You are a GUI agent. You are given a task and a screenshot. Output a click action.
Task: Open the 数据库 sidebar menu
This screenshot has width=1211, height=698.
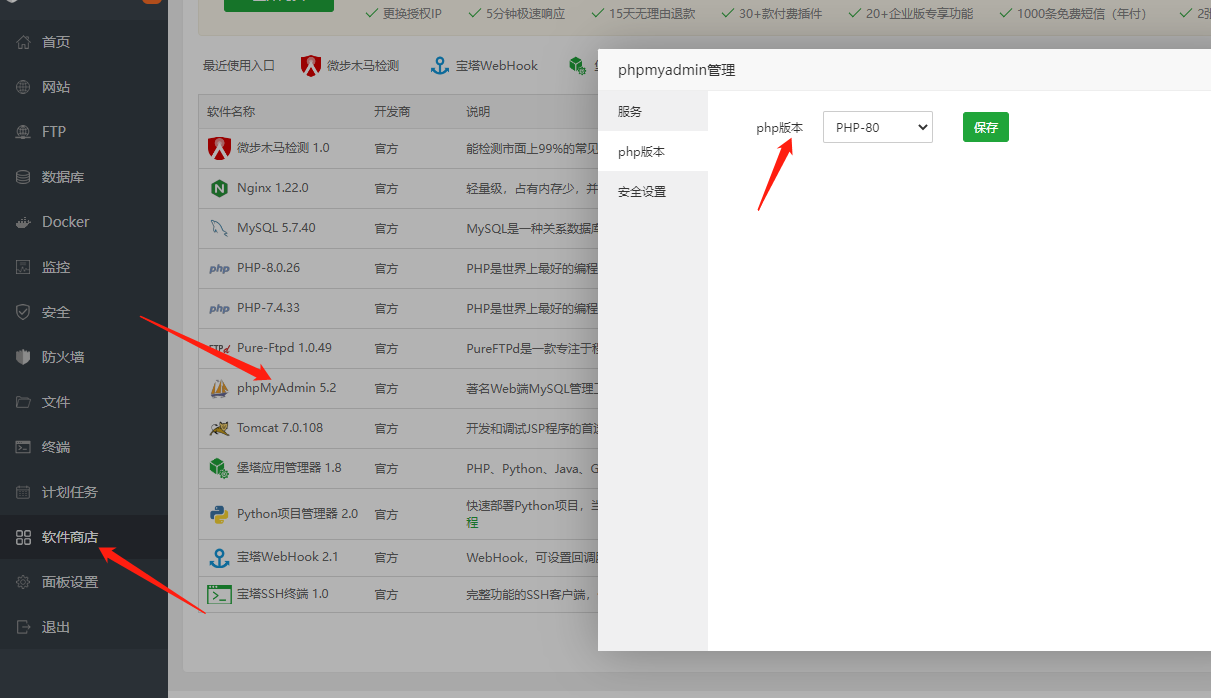point(84,177)
